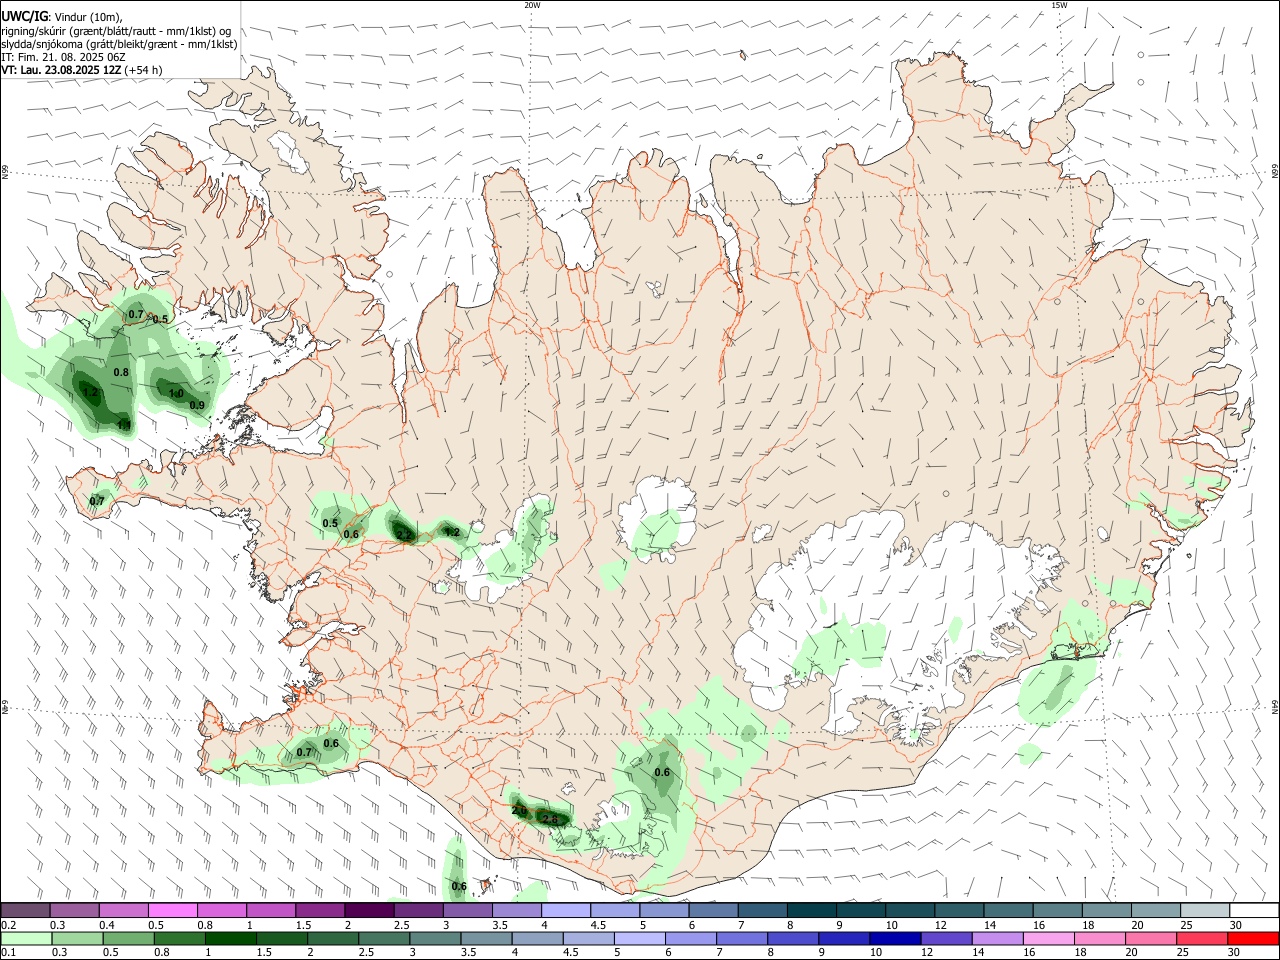
Task: Click the deep navy blue swatch starting at 10 in lower legend
Action: point(895,939)
